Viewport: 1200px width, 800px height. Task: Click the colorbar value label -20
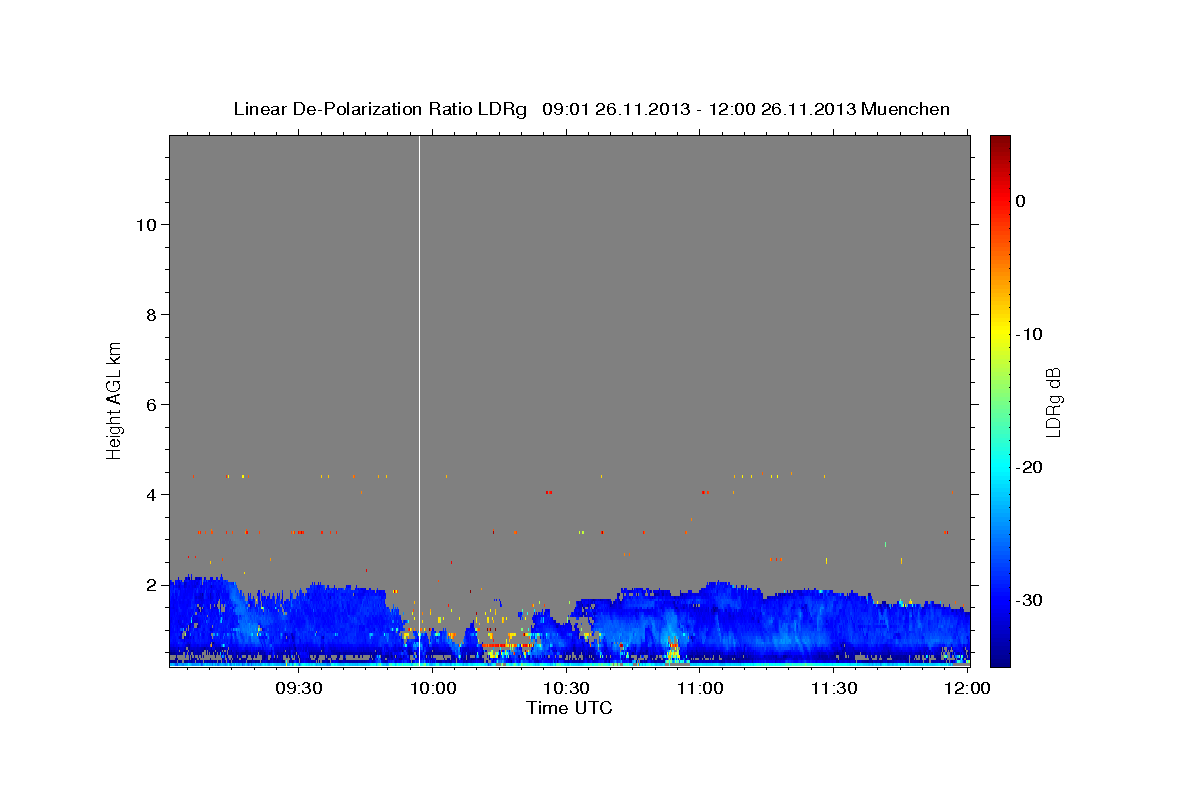[x=1029, y=467]
